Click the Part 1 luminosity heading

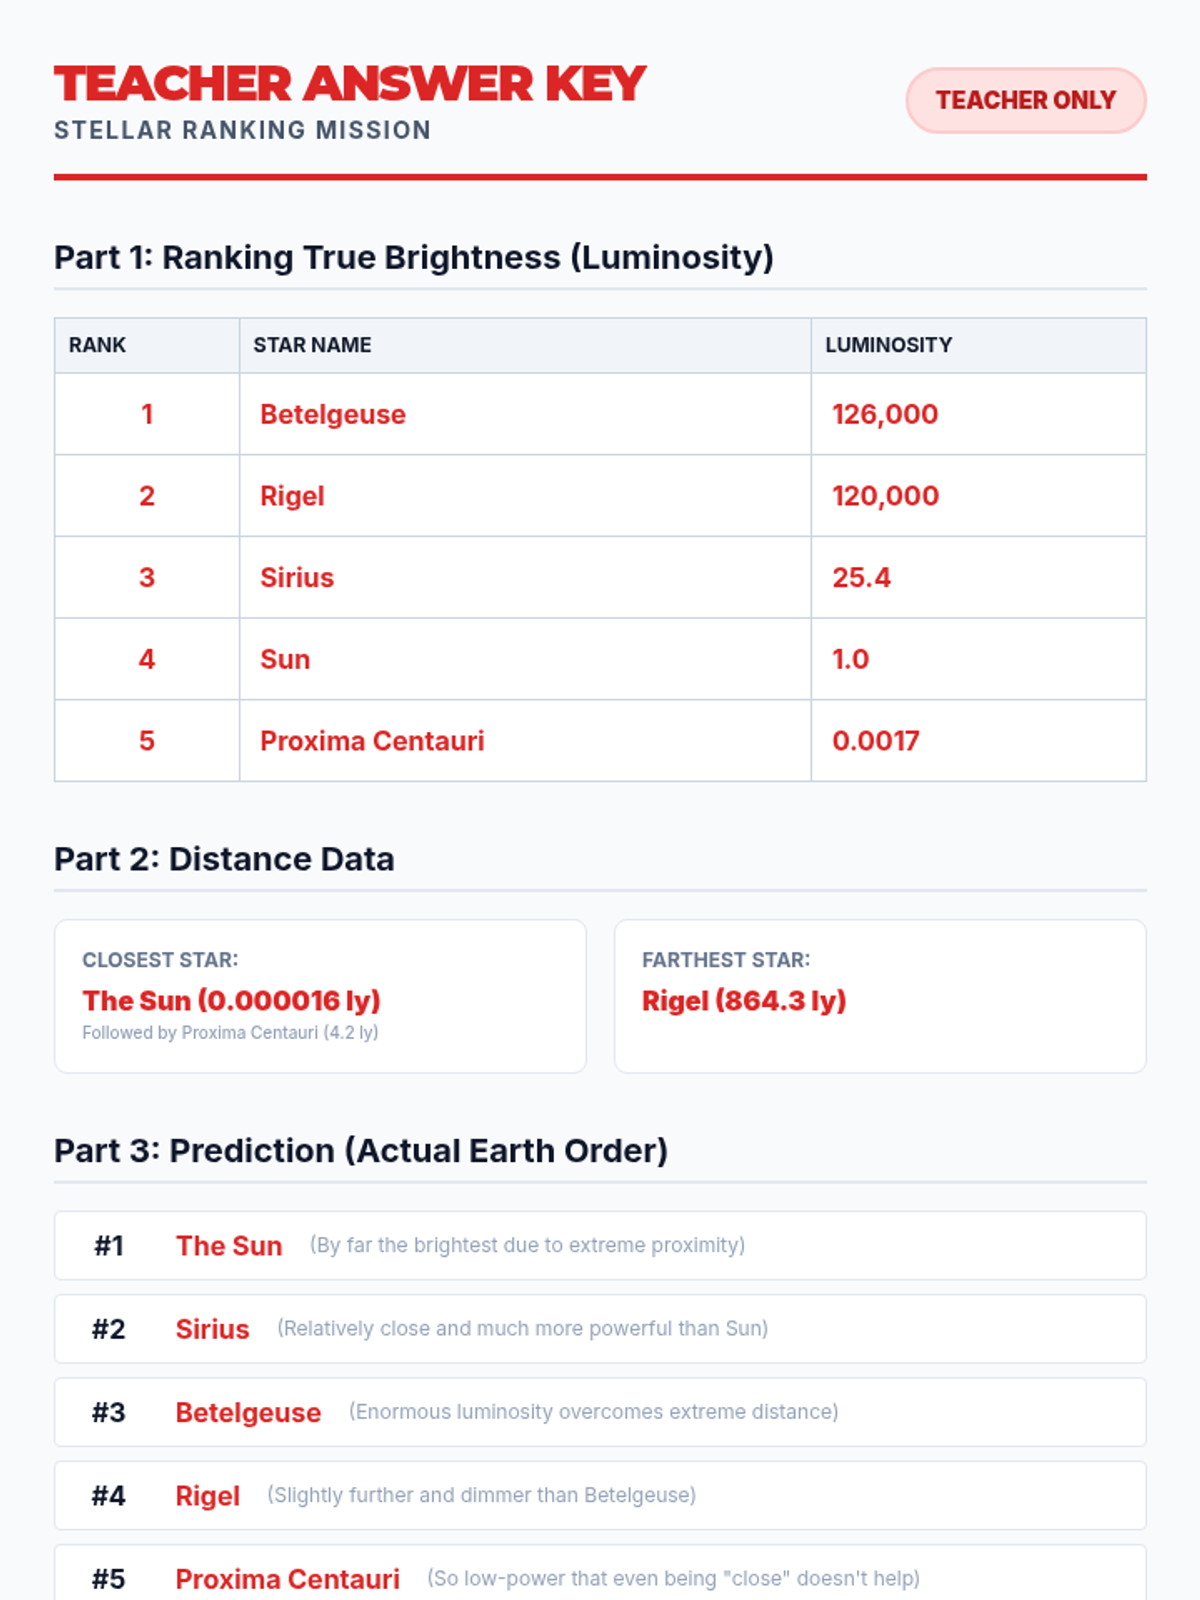click(413, 258)
